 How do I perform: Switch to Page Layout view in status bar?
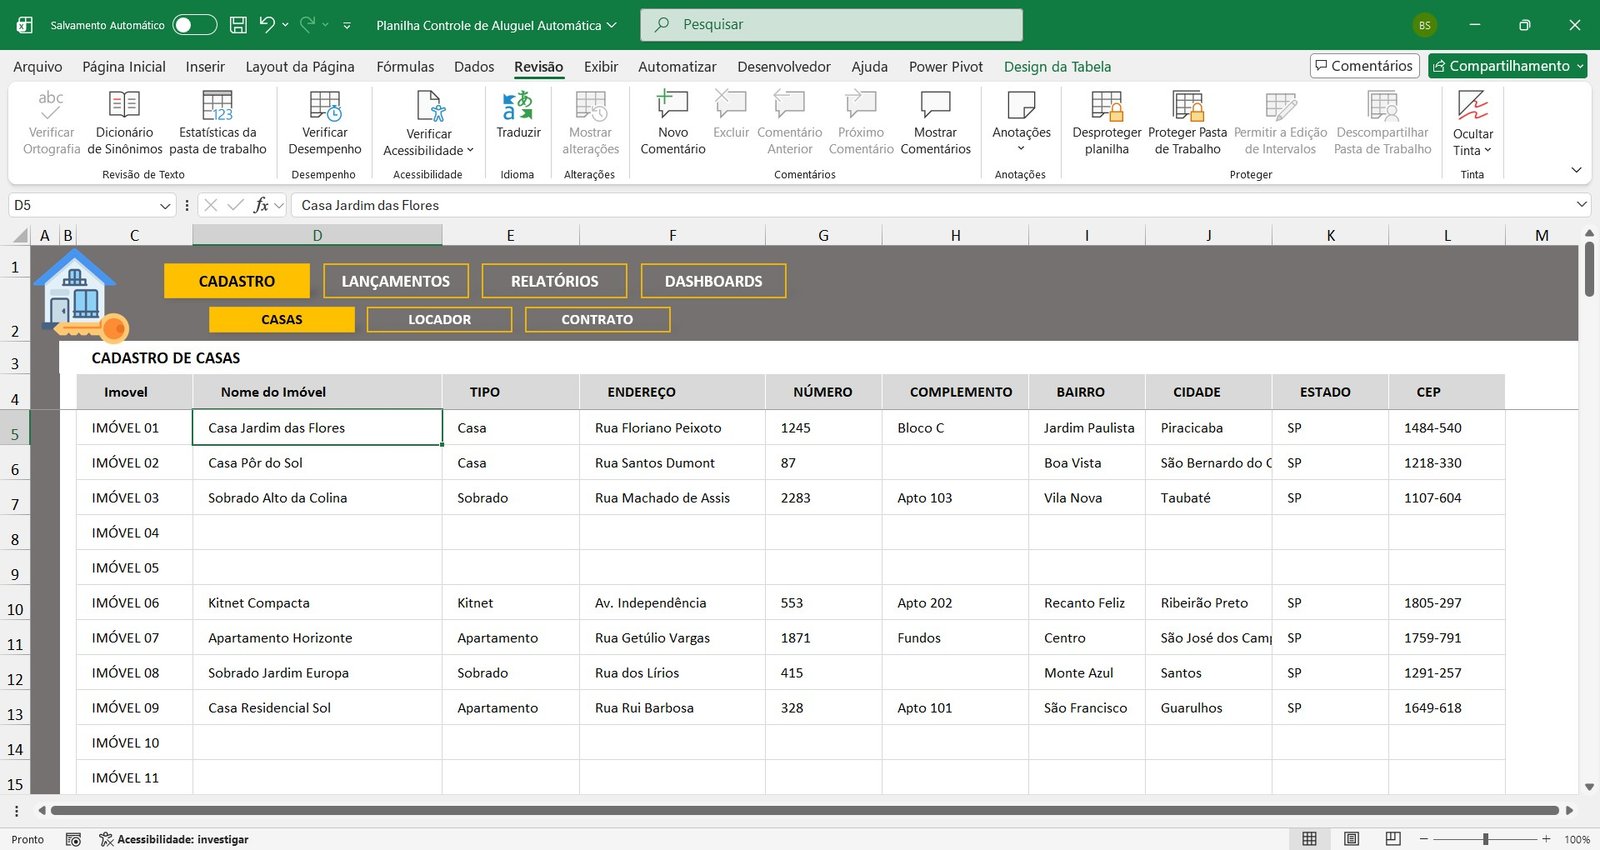coord(1351,839)
